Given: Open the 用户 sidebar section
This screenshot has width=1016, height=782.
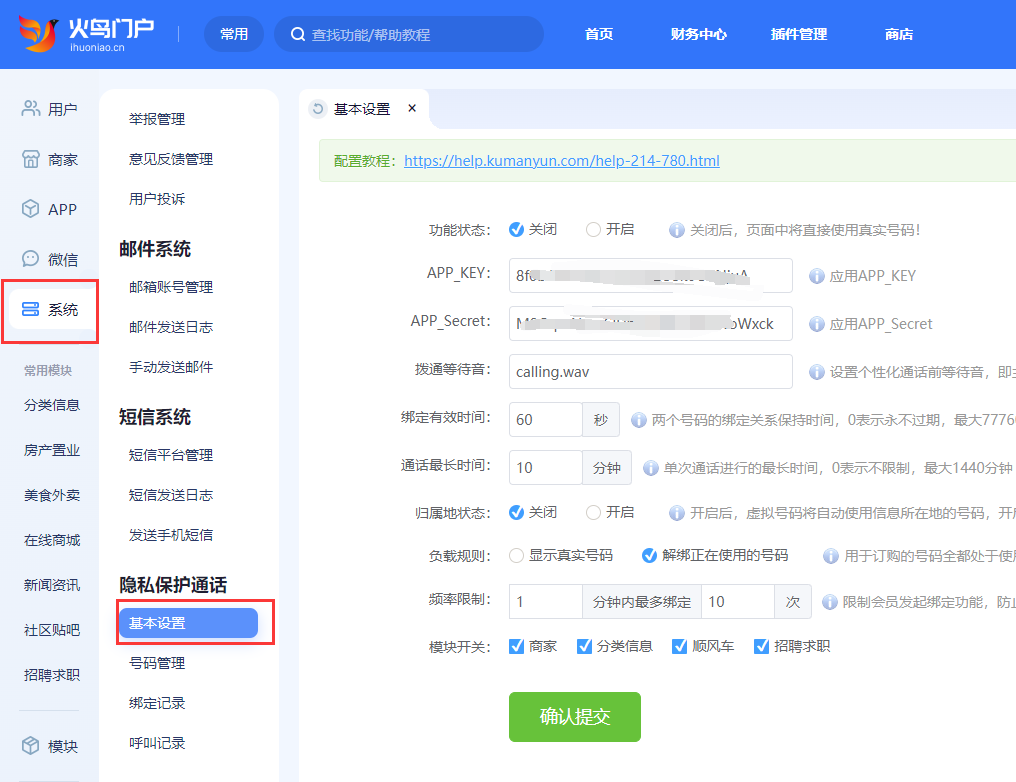Looking at the screenshot, I should [50, 109].
